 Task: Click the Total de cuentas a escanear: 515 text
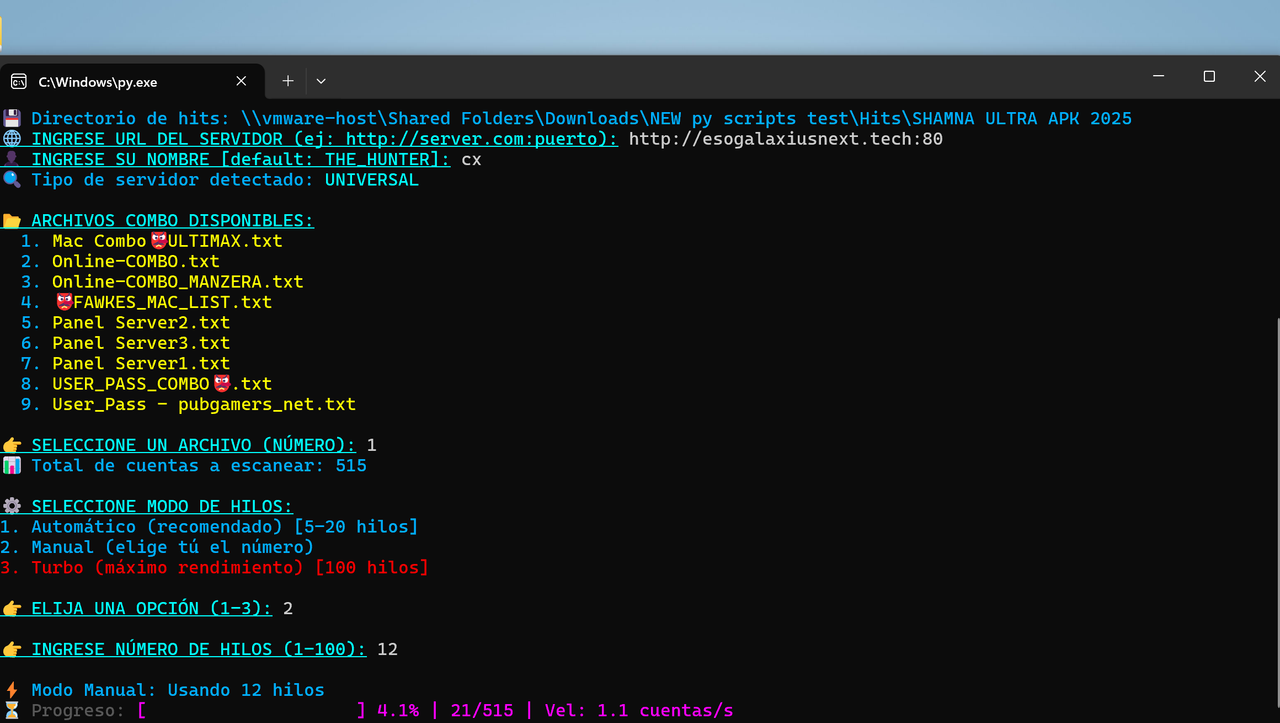(199, 466)
